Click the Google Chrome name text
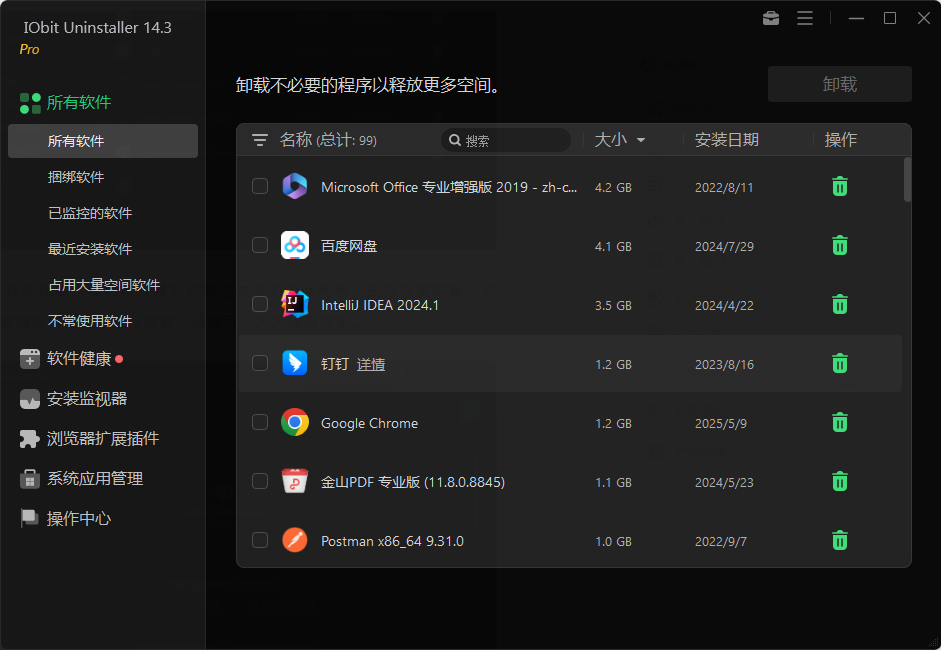This screenshot has width=941, height=650. pyautogui.click(x=369, y=423)
